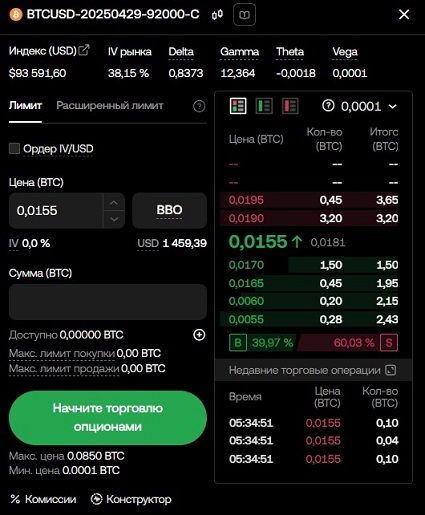Click Начните торговлю опционами button
This screenshot has width=425, height=515.
108,417
